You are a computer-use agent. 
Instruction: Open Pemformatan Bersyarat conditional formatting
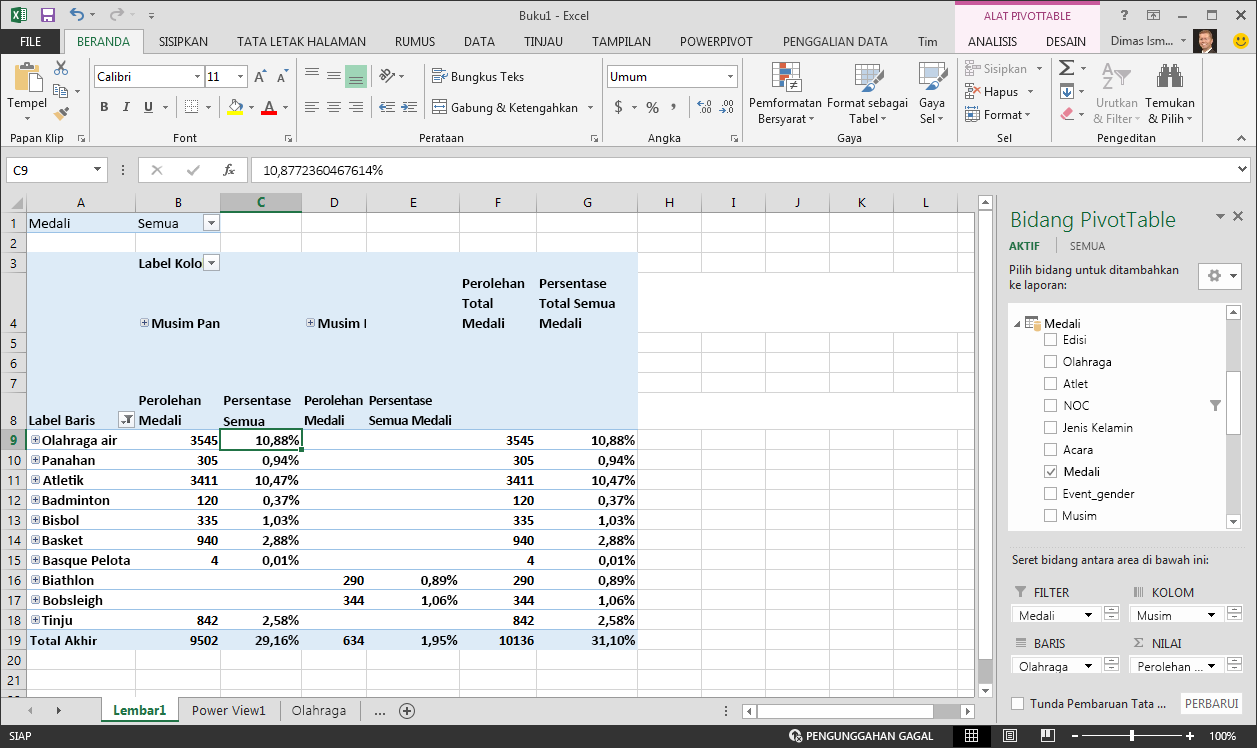(x=785, y=94)
